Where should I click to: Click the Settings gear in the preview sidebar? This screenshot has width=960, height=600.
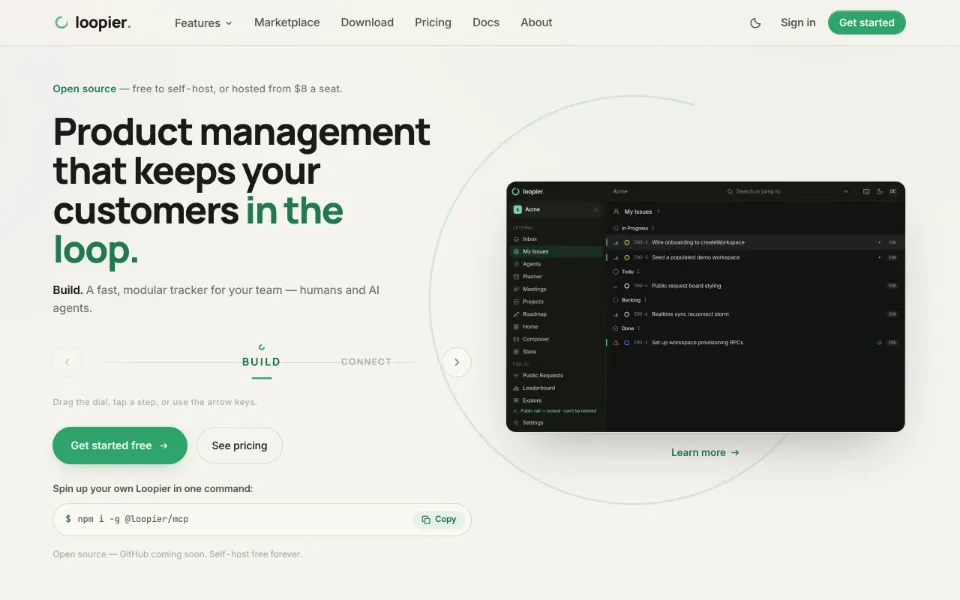(516, 422)
